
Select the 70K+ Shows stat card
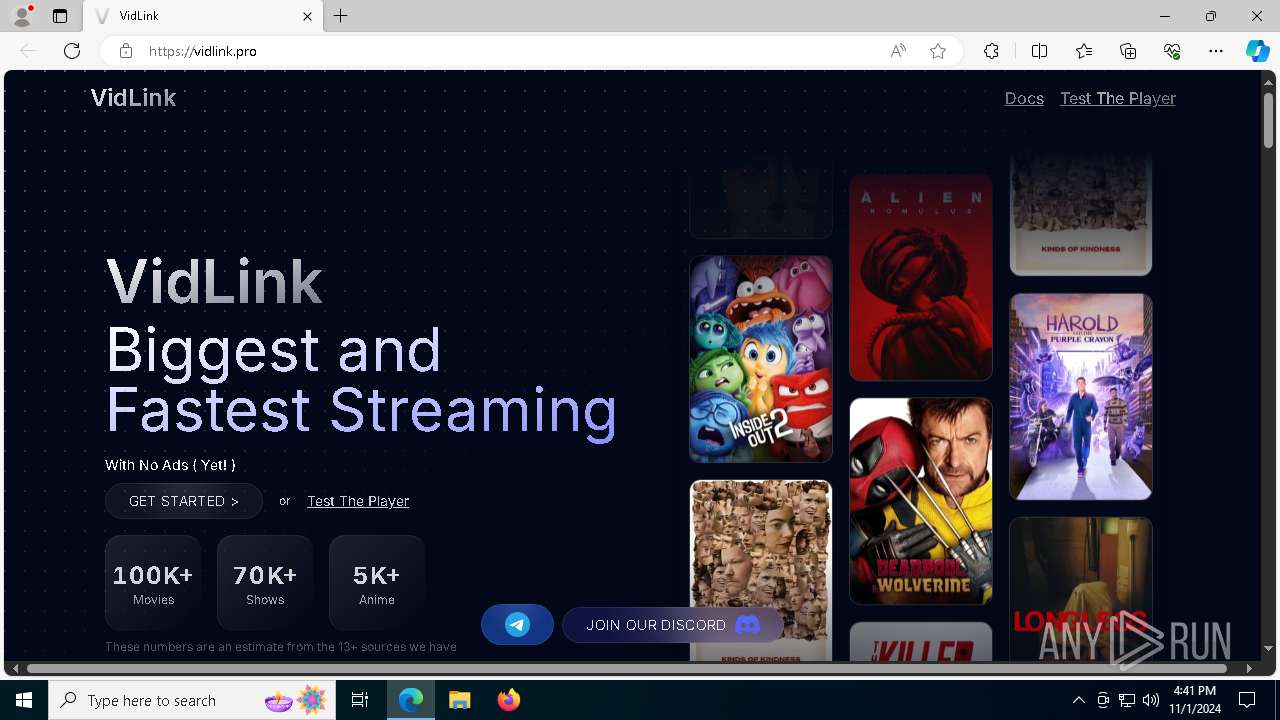pyautogui.click(x=265, y=583)
